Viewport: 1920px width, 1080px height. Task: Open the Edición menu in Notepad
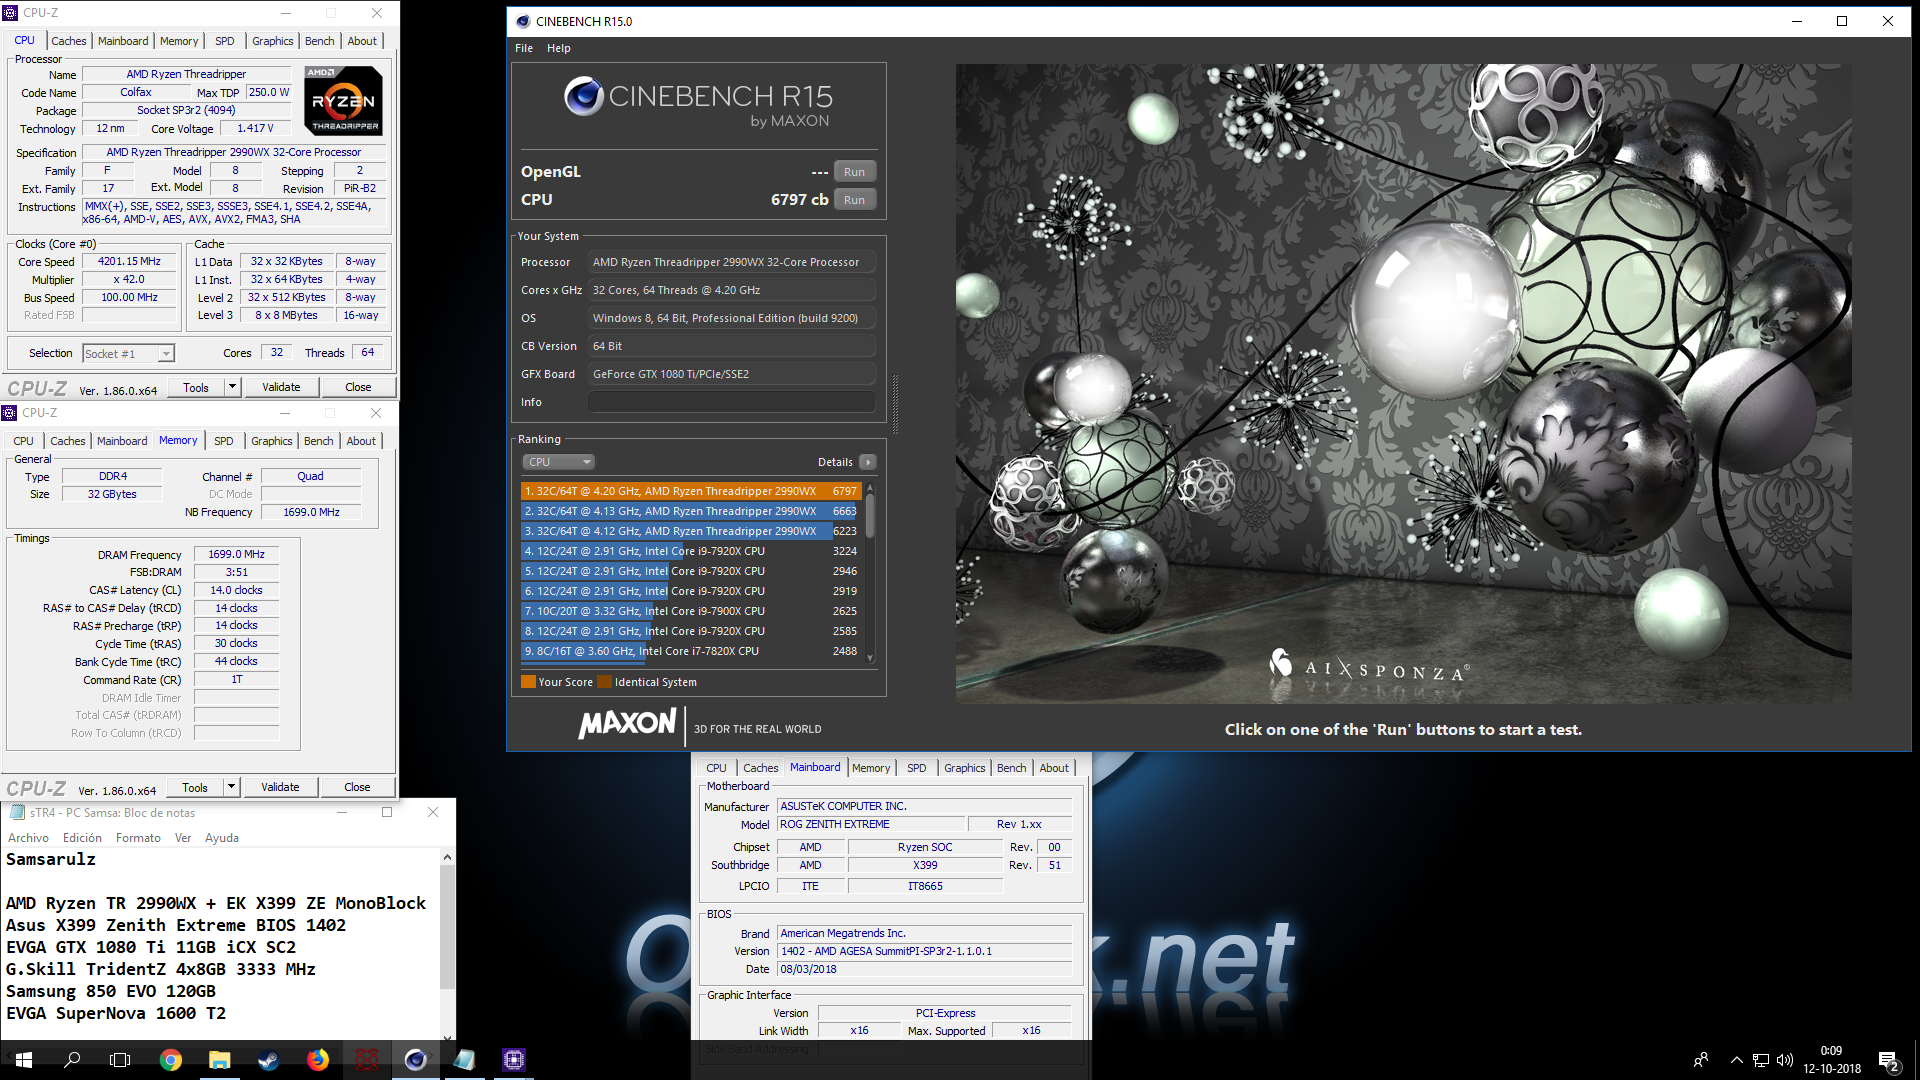tap(82, 838)
